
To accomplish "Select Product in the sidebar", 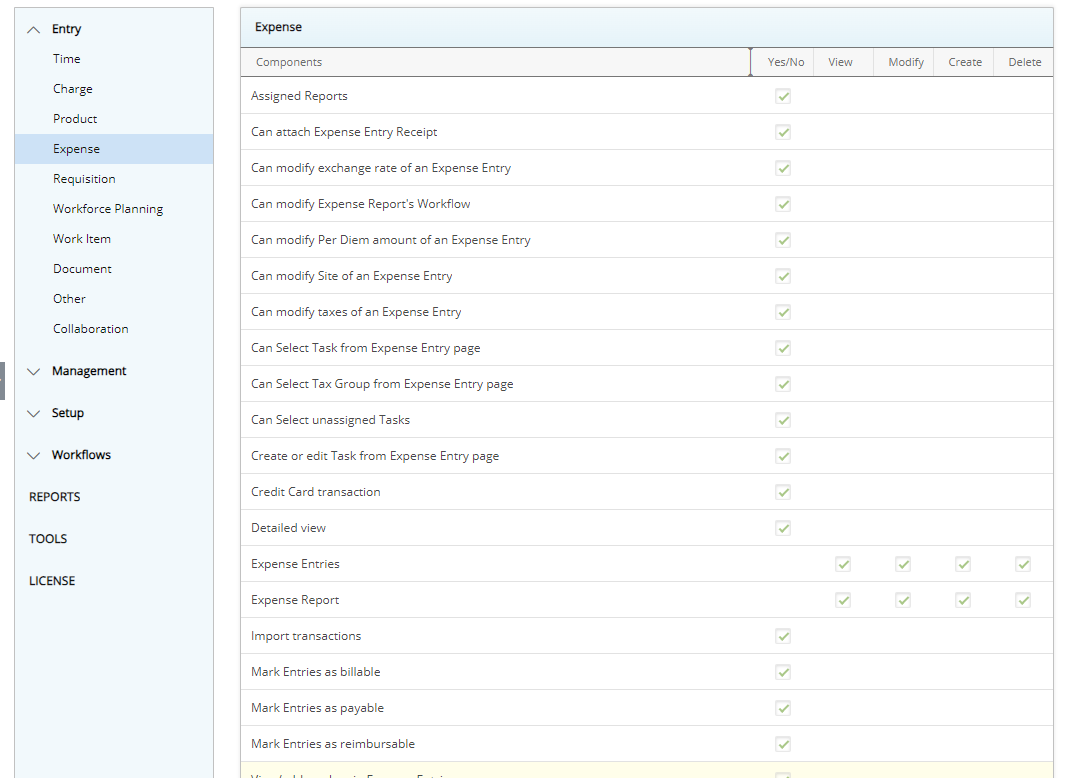I will pyautogui.click(x=75, y=119).
